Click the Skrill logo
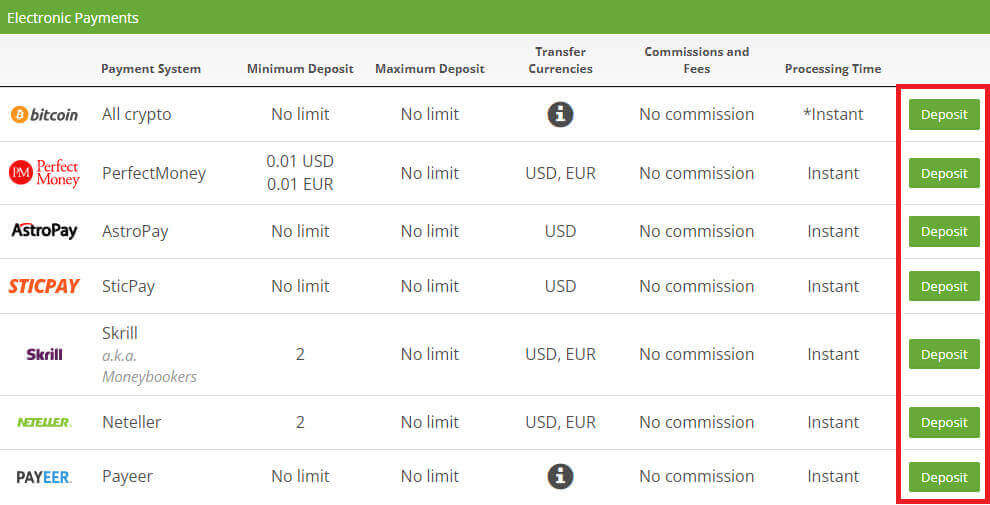Viewport: 990px width, 505px height. (44, 354)
